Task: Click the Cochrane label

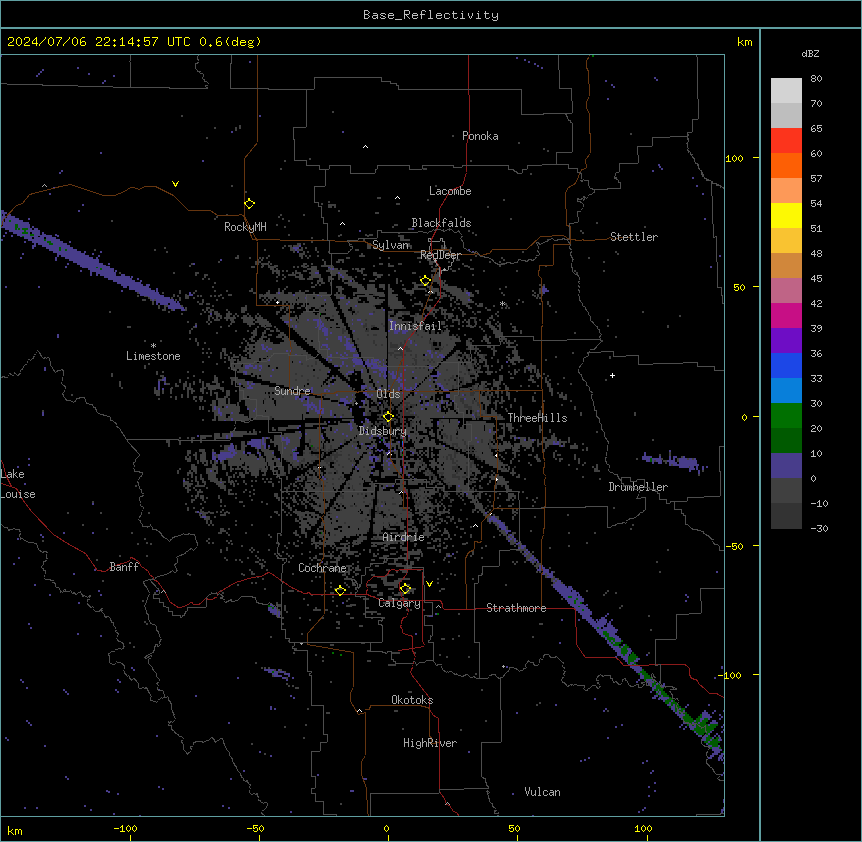Action: 322,568
